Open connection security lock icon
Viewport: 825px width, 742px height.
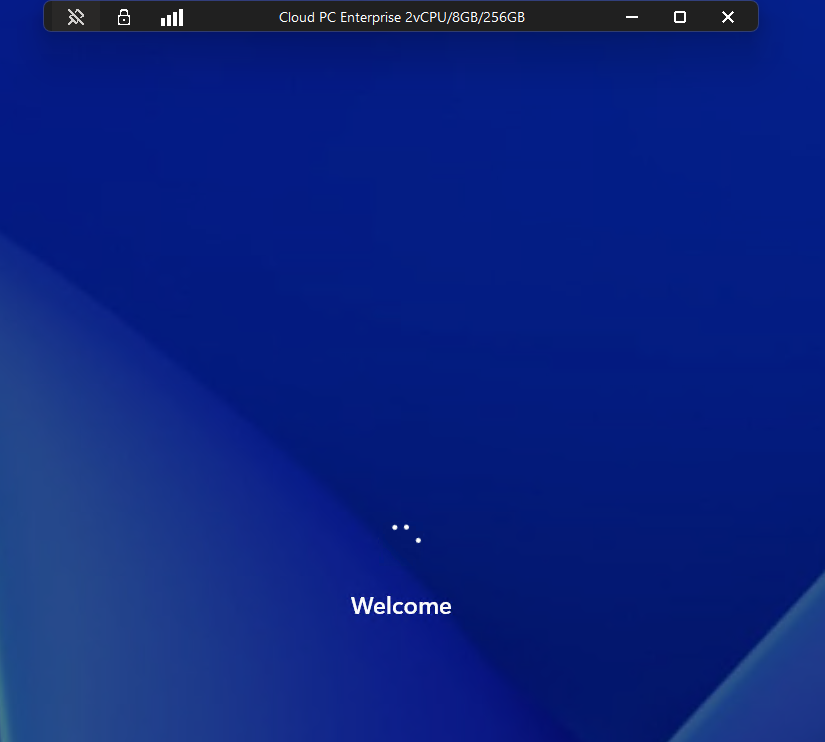coord(124,17)
